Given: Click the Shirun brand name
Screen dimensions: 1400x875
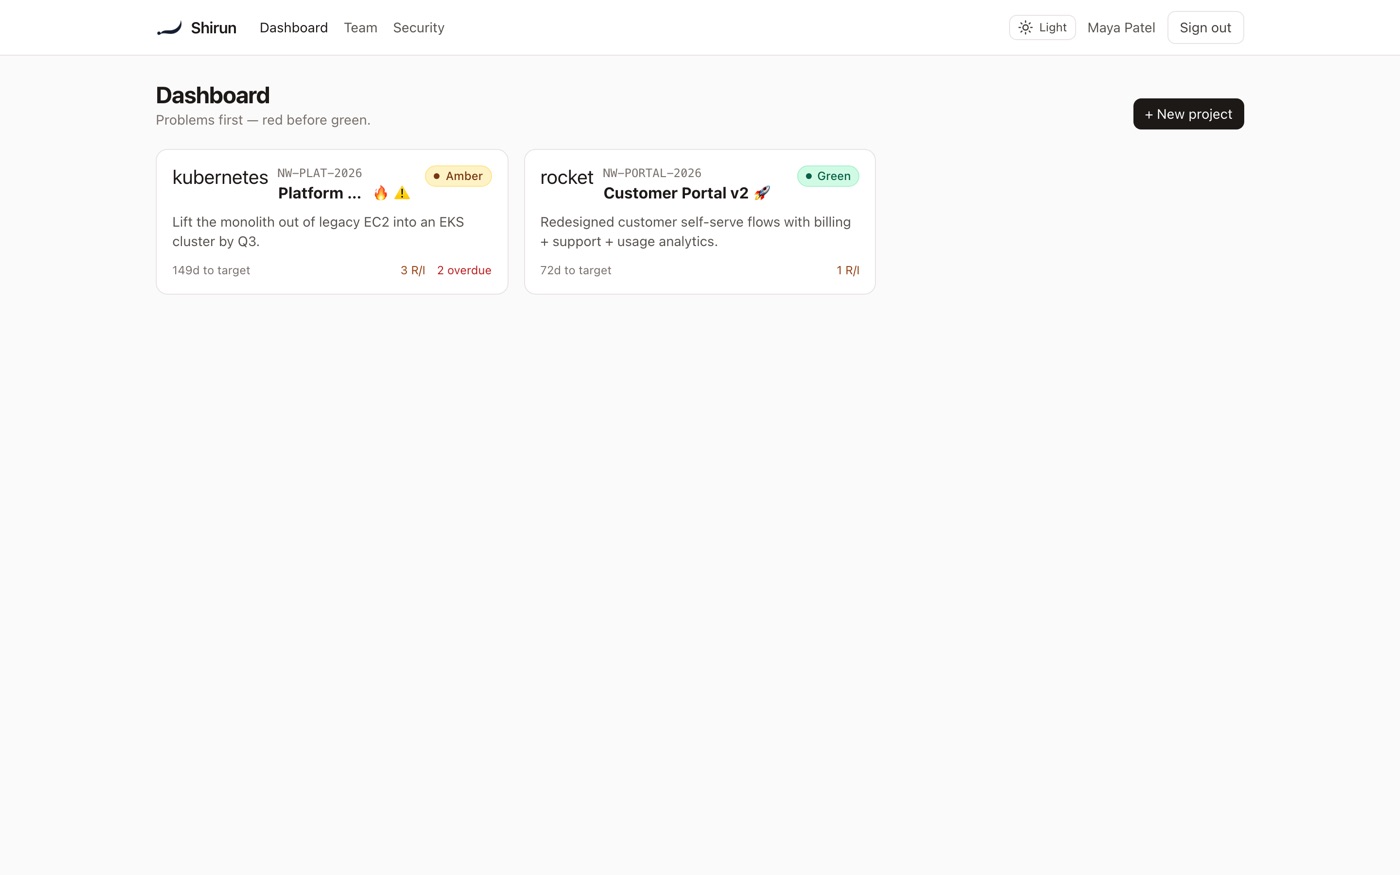Looking at the screenshot, I should pyautogui.click(x=213, y=28).
